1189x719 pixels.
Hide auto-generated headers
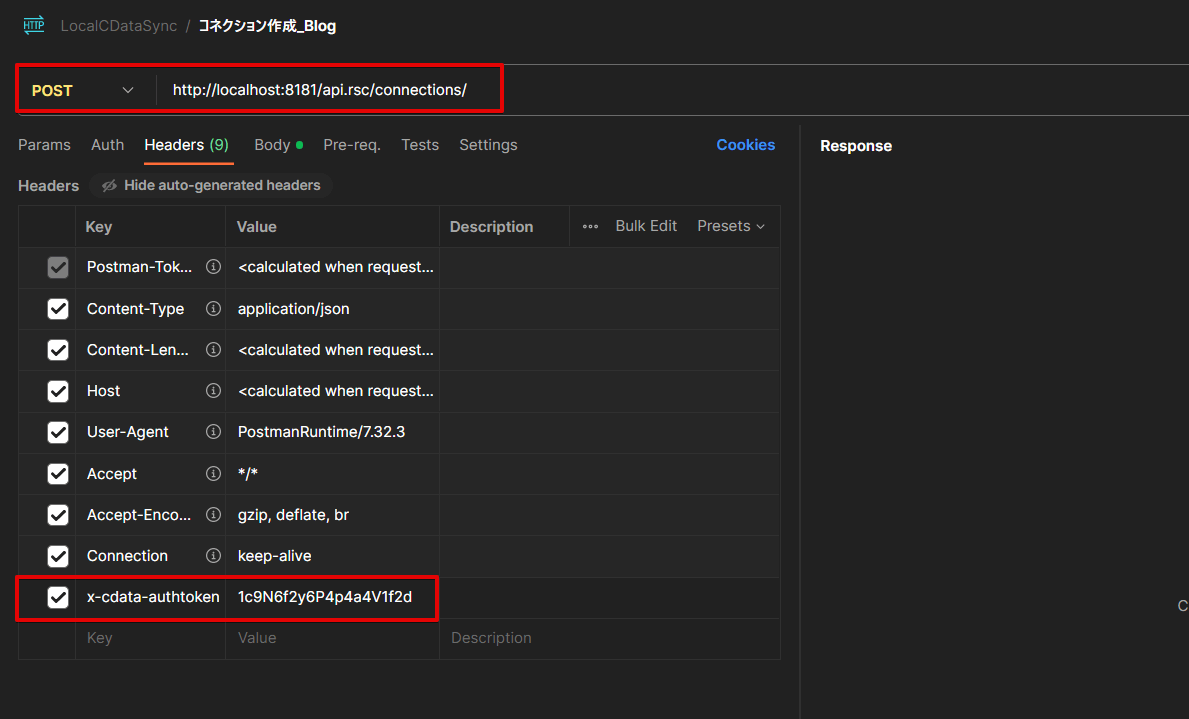point(211,185)
